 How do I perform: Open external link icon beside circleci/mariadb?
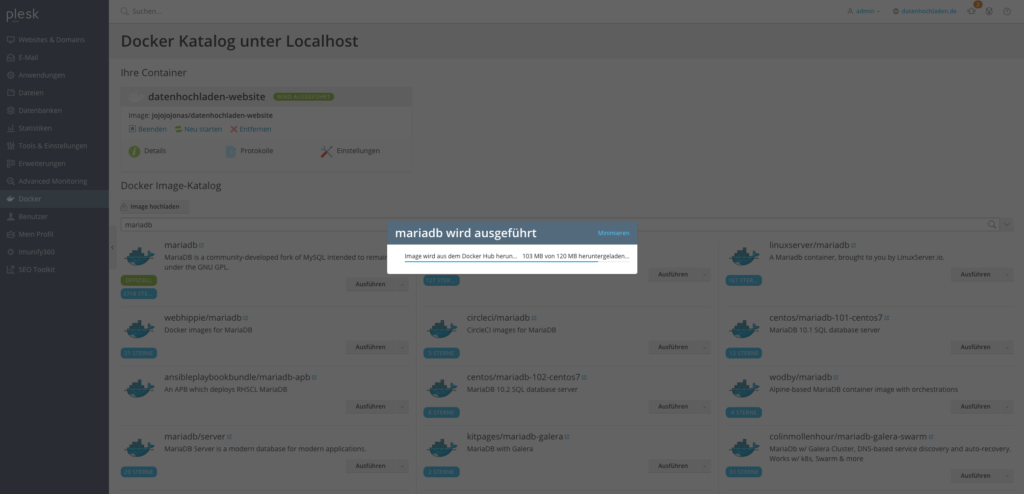point(534,318)
